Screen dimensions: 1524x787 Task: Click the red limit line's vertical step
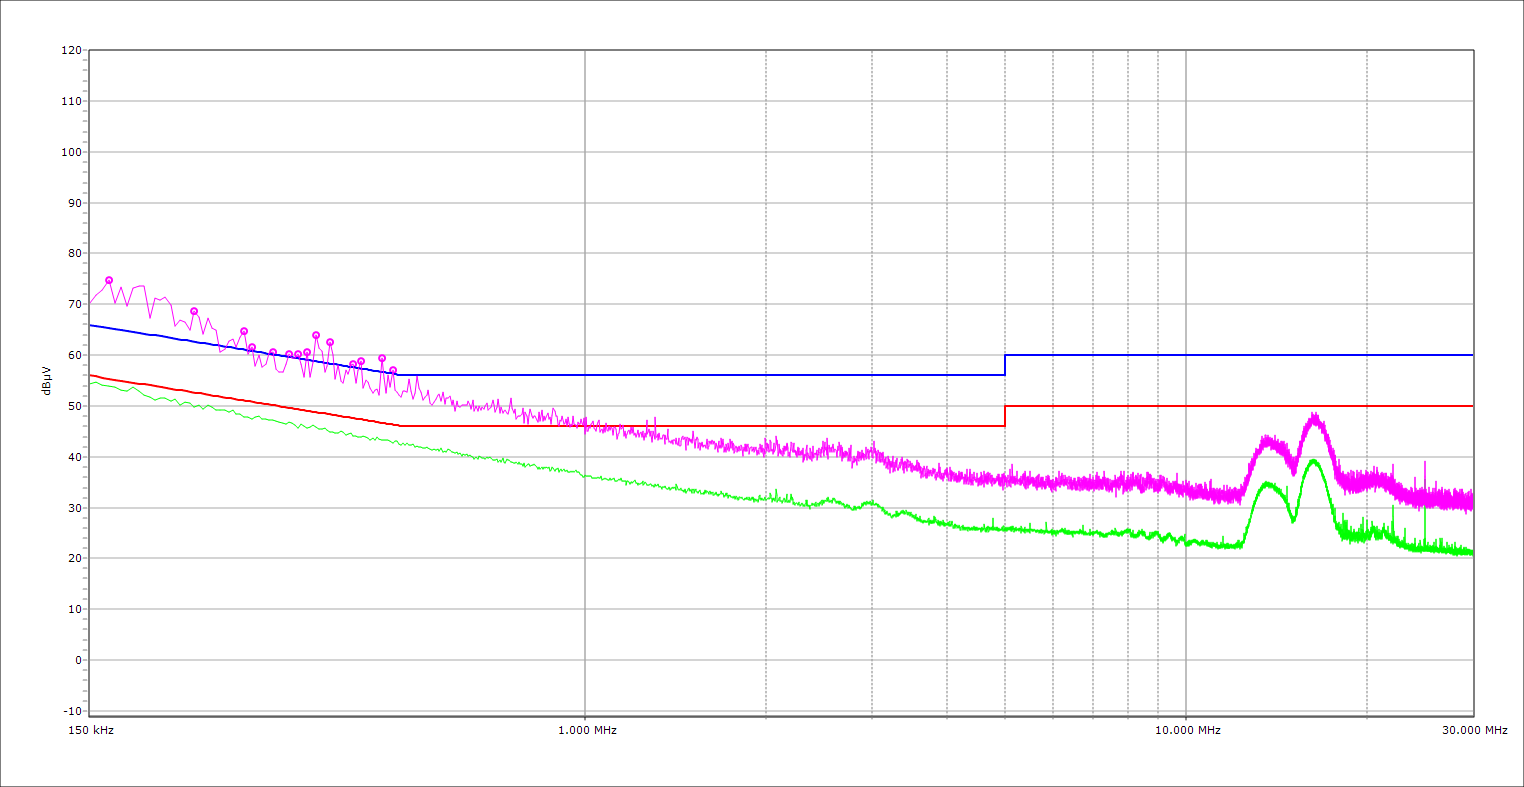(1005, 416)
